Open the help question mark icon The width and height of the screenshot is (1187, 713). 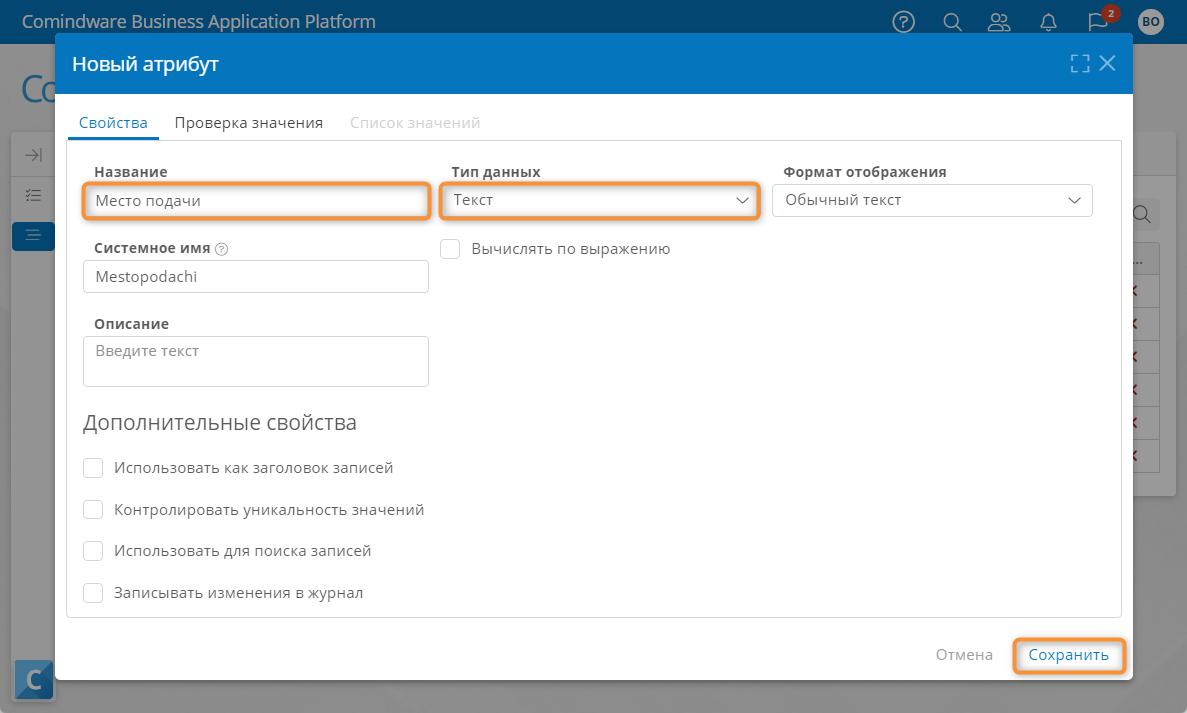(x=903, y=22)
